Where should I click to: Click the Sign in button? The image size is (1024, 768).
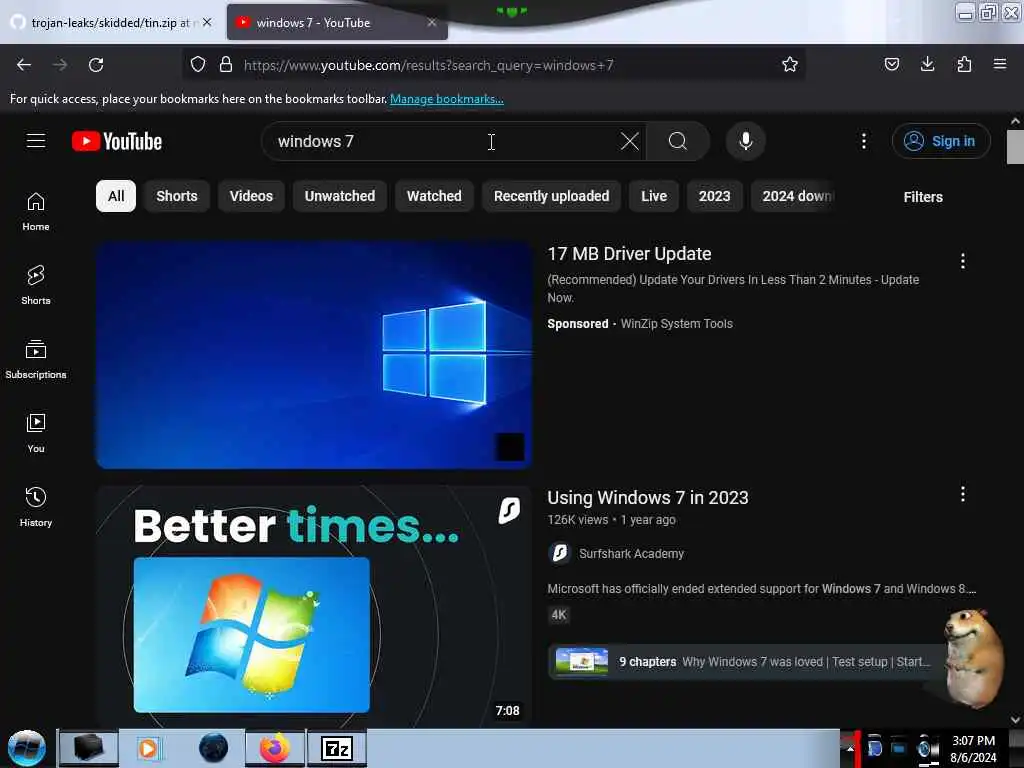(x=941, y=141)
